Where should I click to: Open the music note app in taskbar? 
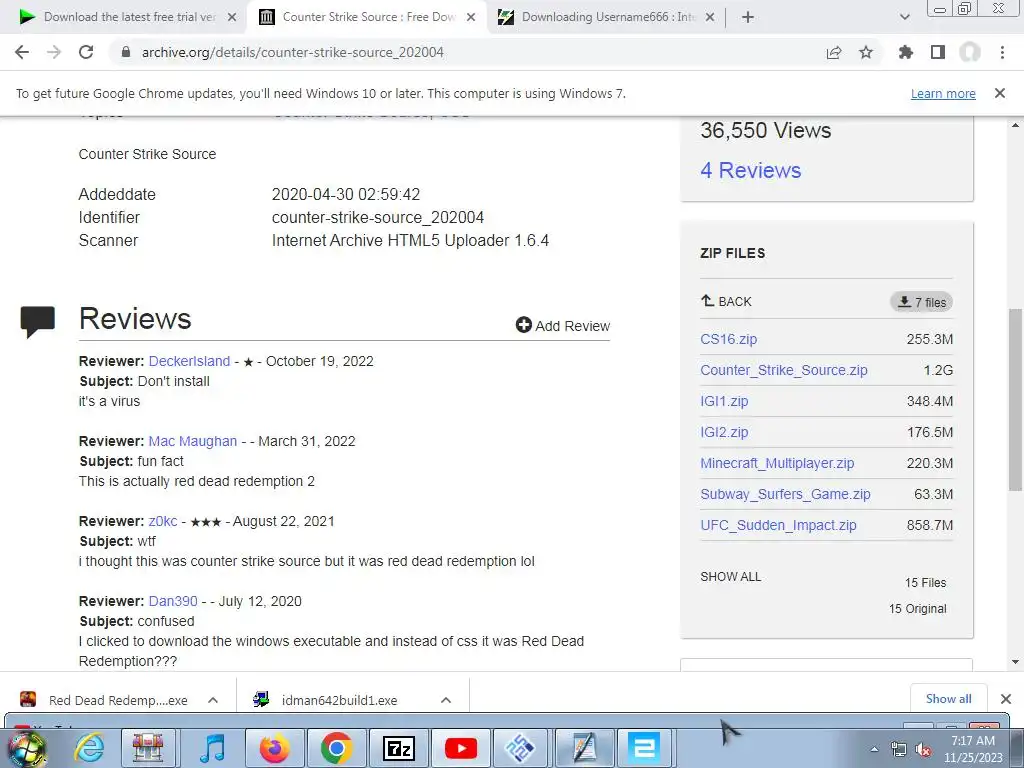[x=212, y=748]
